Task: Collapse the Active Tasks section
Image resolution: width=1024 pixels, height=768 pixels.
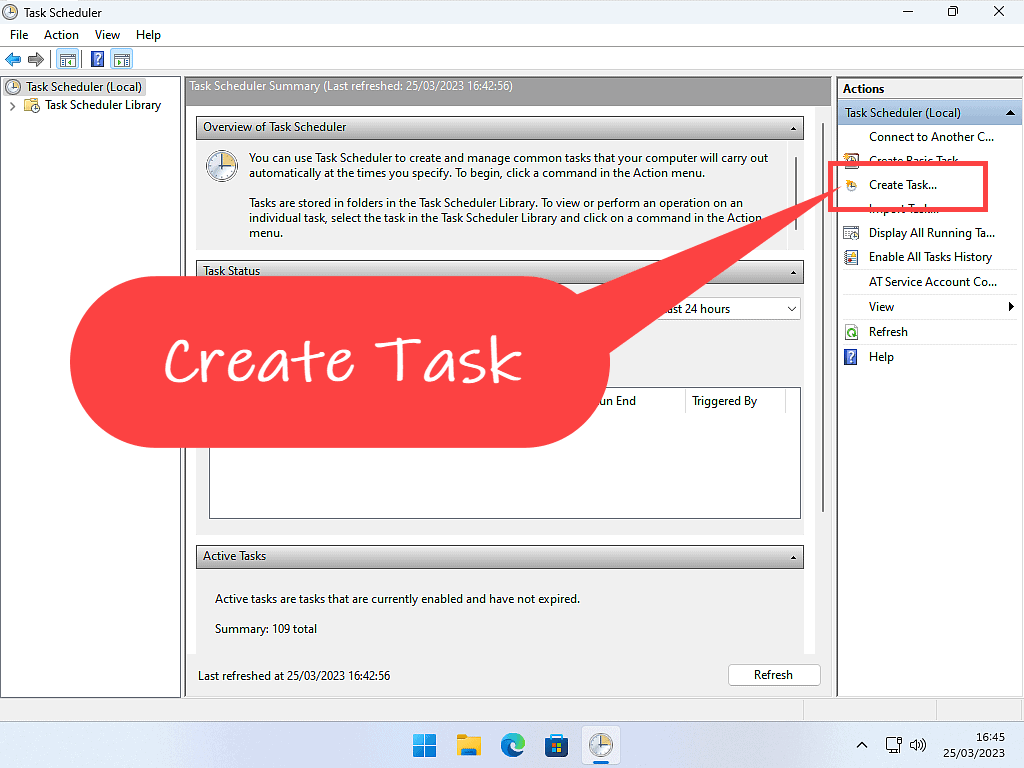Action: [794, 557]
